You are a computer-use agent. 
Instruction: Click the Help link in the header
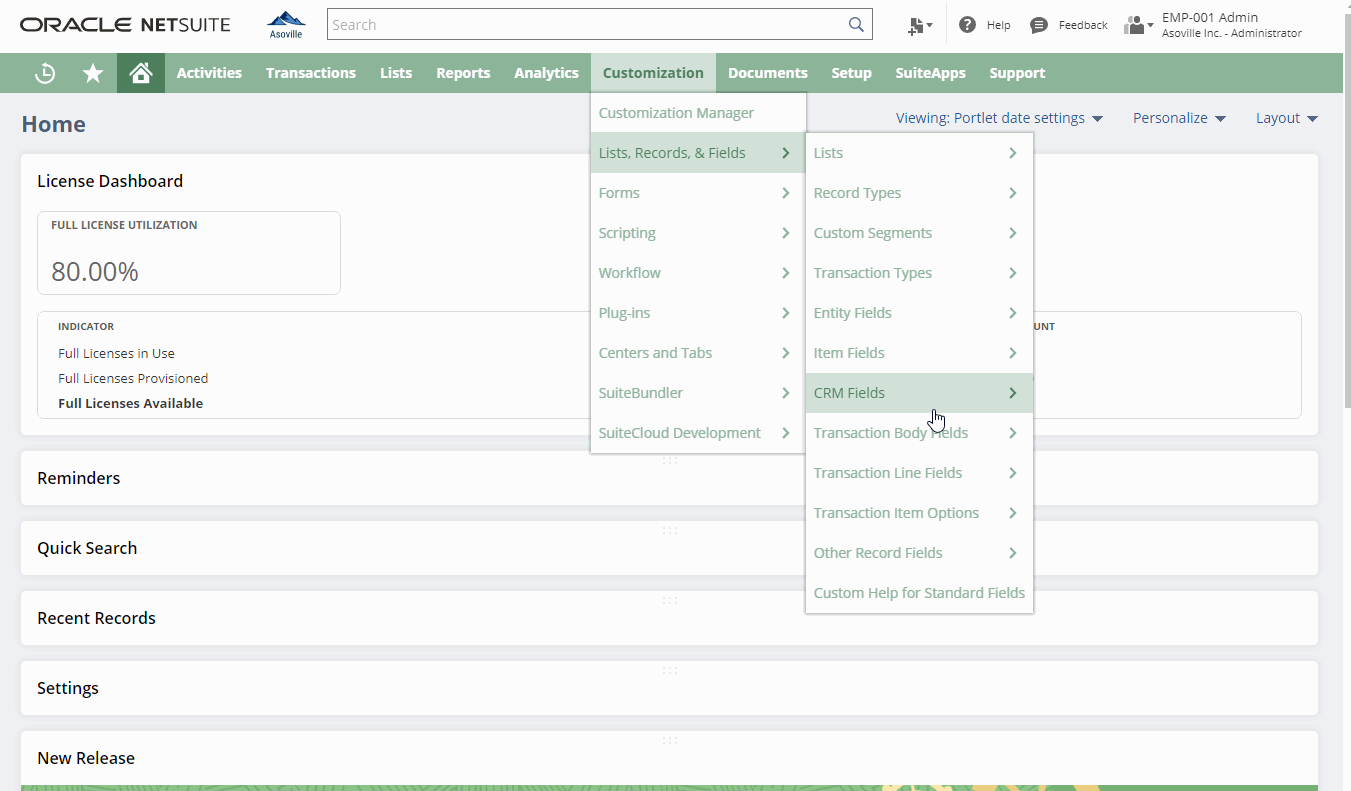click(998, 25)
